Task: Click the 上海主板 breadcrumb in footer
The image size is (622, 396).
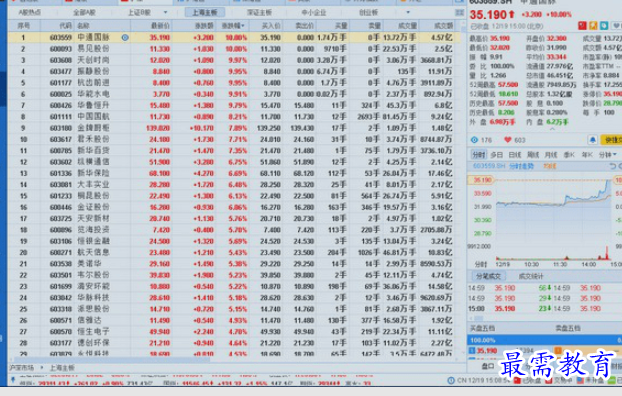Action: pos(62,368)
